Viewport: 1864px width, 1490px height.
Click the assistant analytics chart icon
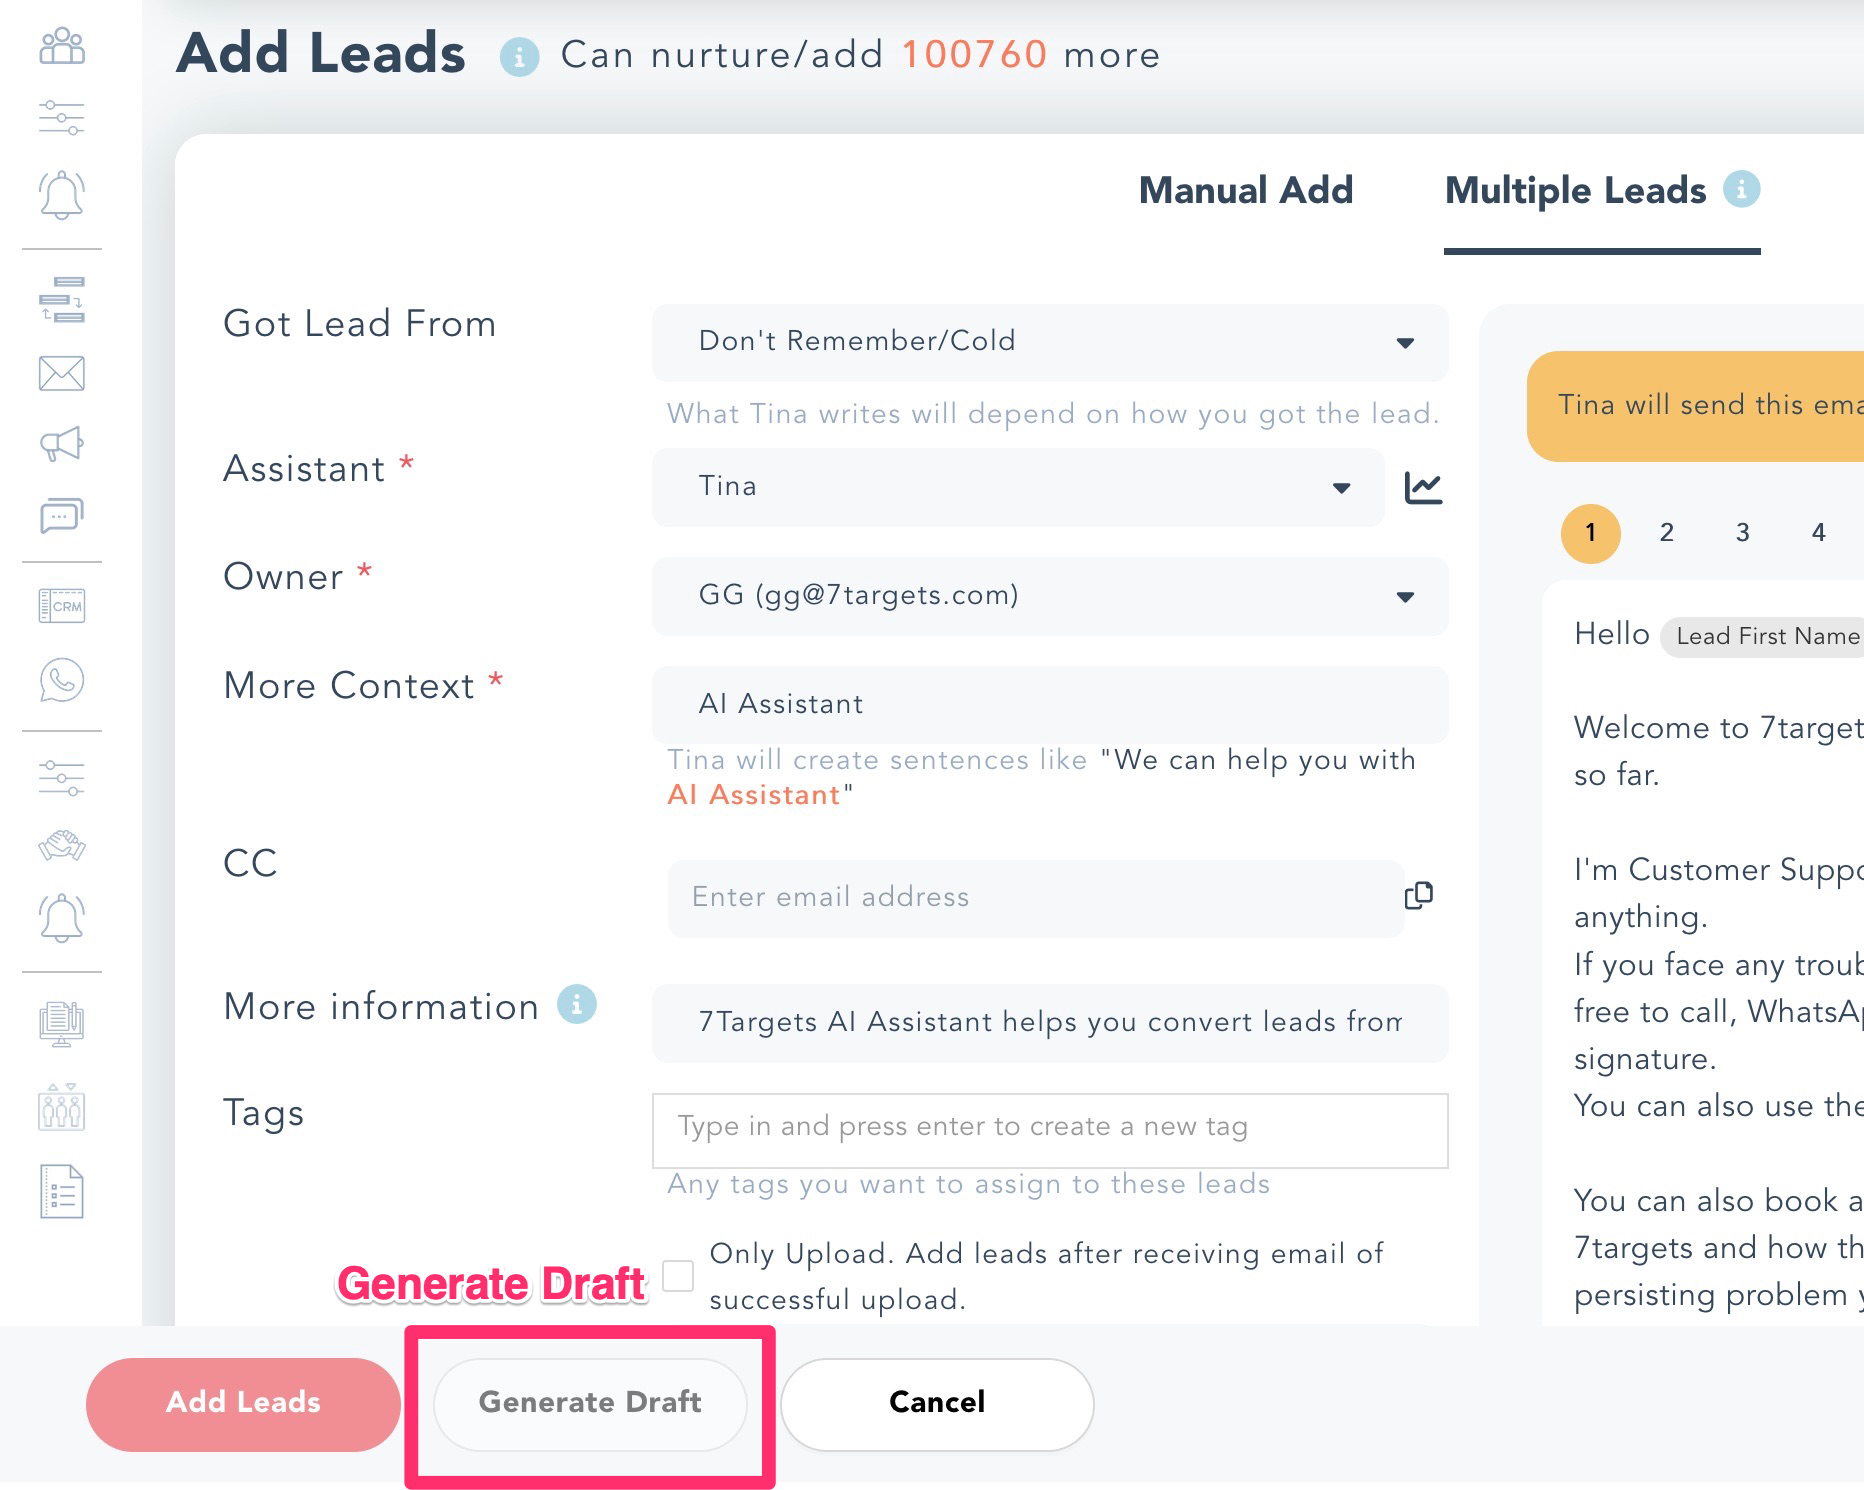point(1423,488)
